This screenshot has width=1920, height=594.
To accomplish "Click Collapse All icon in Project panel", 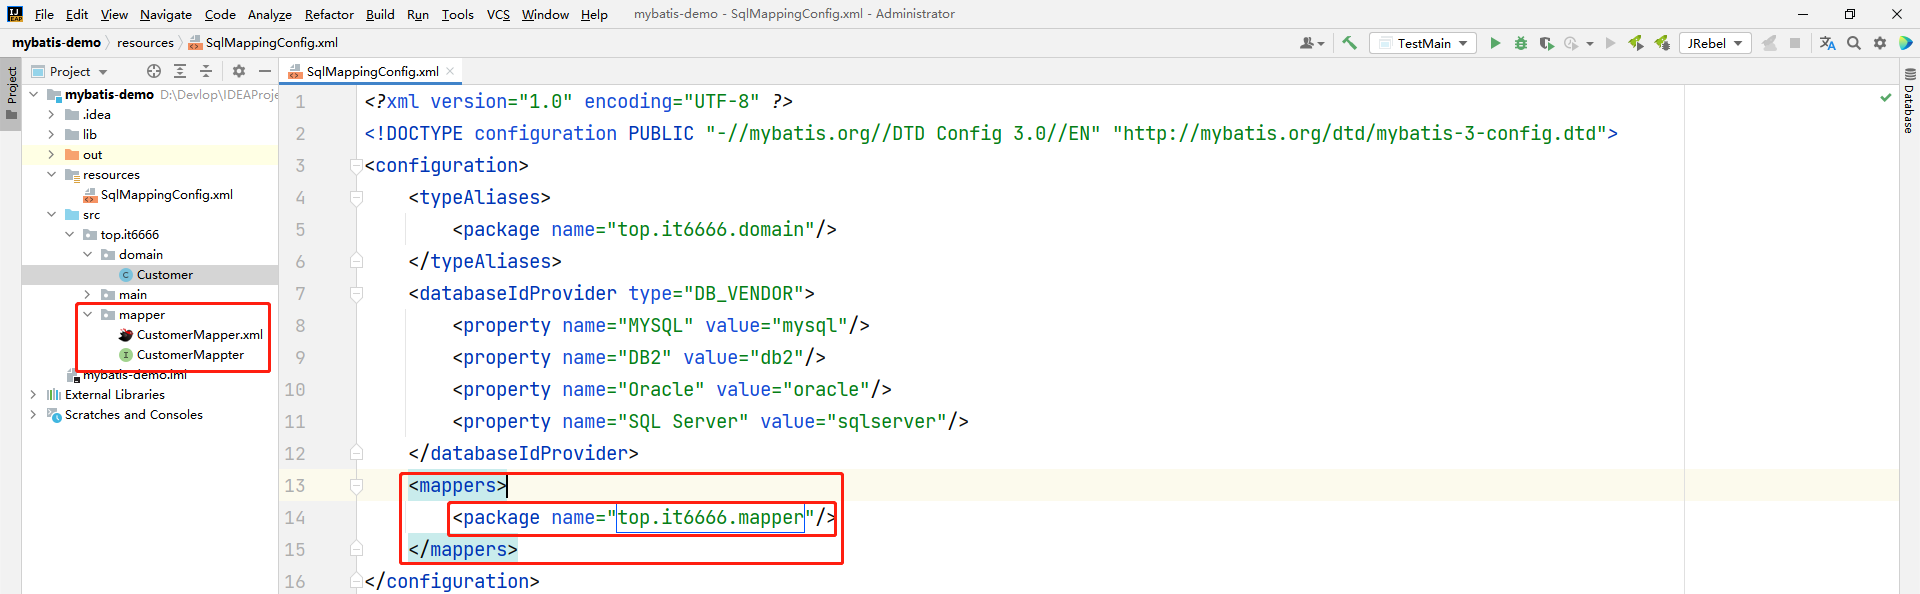I will (206, 71).
